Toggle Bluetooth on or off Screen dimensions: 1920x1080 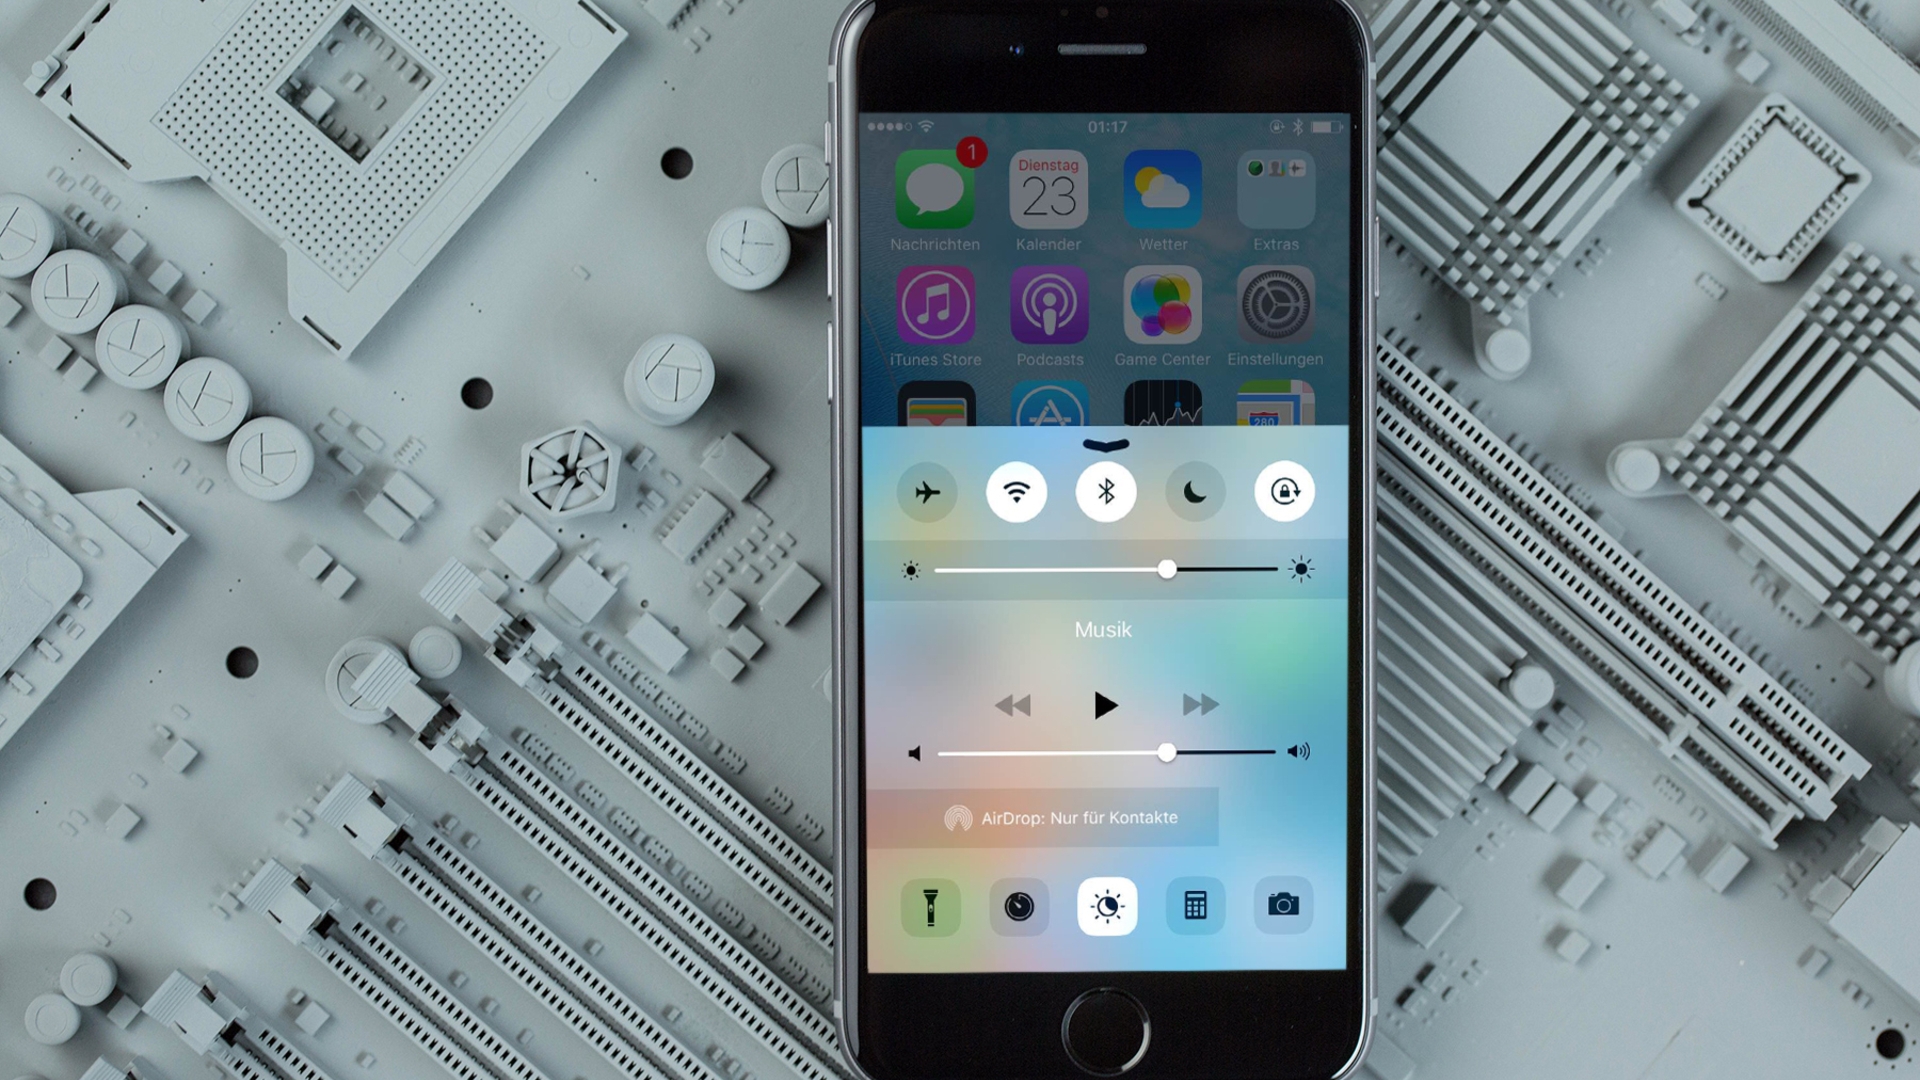click(1106, 491)
